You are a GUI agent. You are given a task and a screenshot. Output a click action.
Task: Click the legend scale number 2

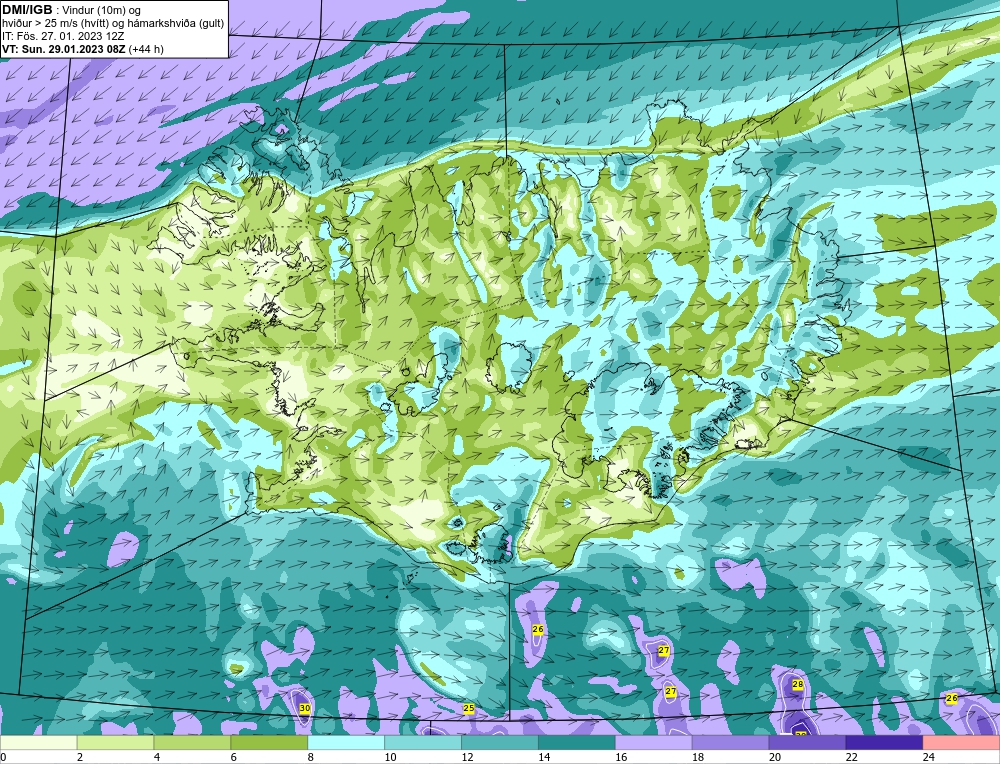tap(80, 757)
